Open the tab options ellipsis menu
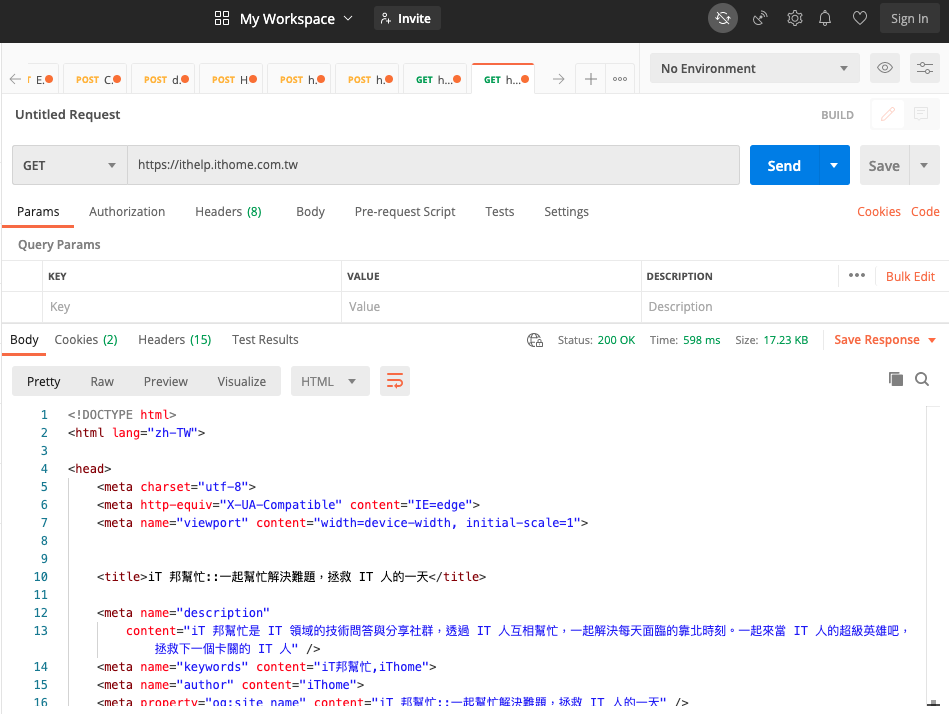This screenshot has height=714, width=949. coord(620,79)
